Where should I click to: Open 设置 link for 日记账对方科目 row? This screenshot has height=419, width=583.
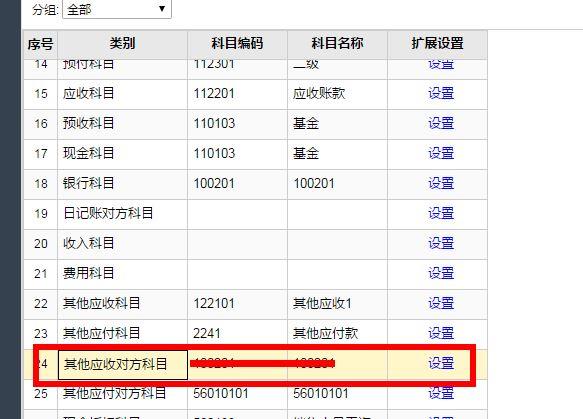coord(441,214)
